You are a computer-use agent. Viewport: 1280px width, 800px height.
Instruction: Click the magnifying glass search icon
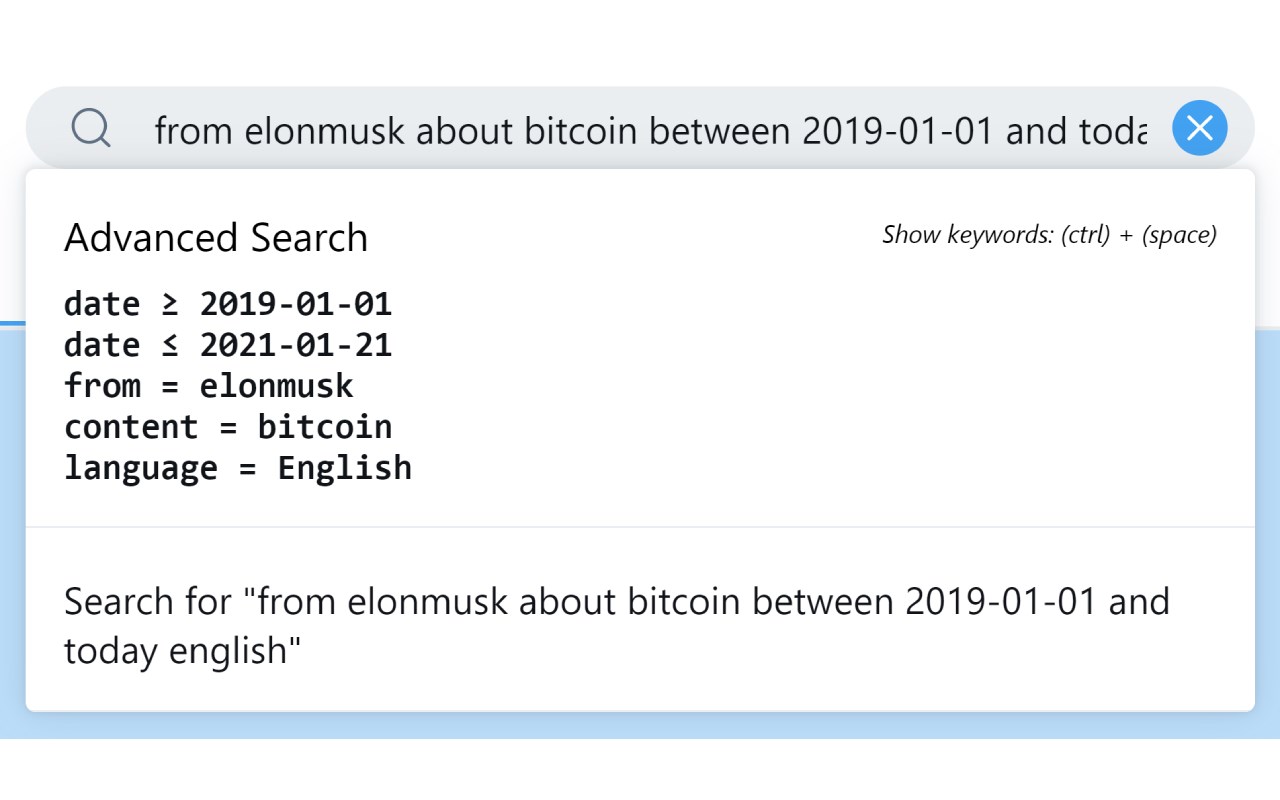click(91, 129)
